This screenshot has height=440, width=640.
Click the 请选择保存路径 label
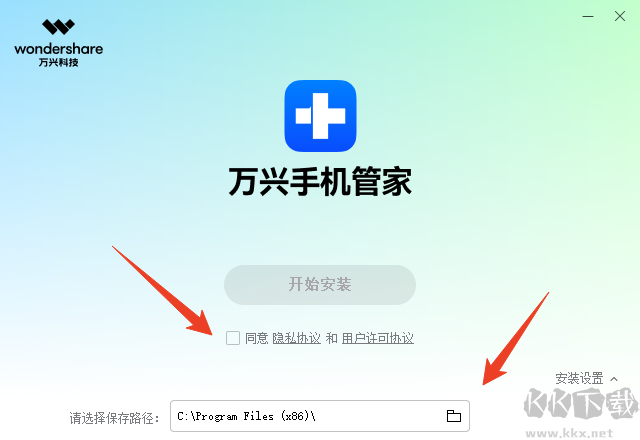(114, 418)
